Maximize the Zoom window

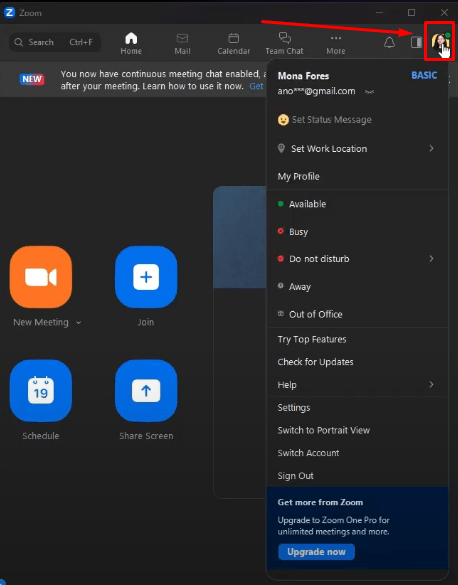coord(411,12)
